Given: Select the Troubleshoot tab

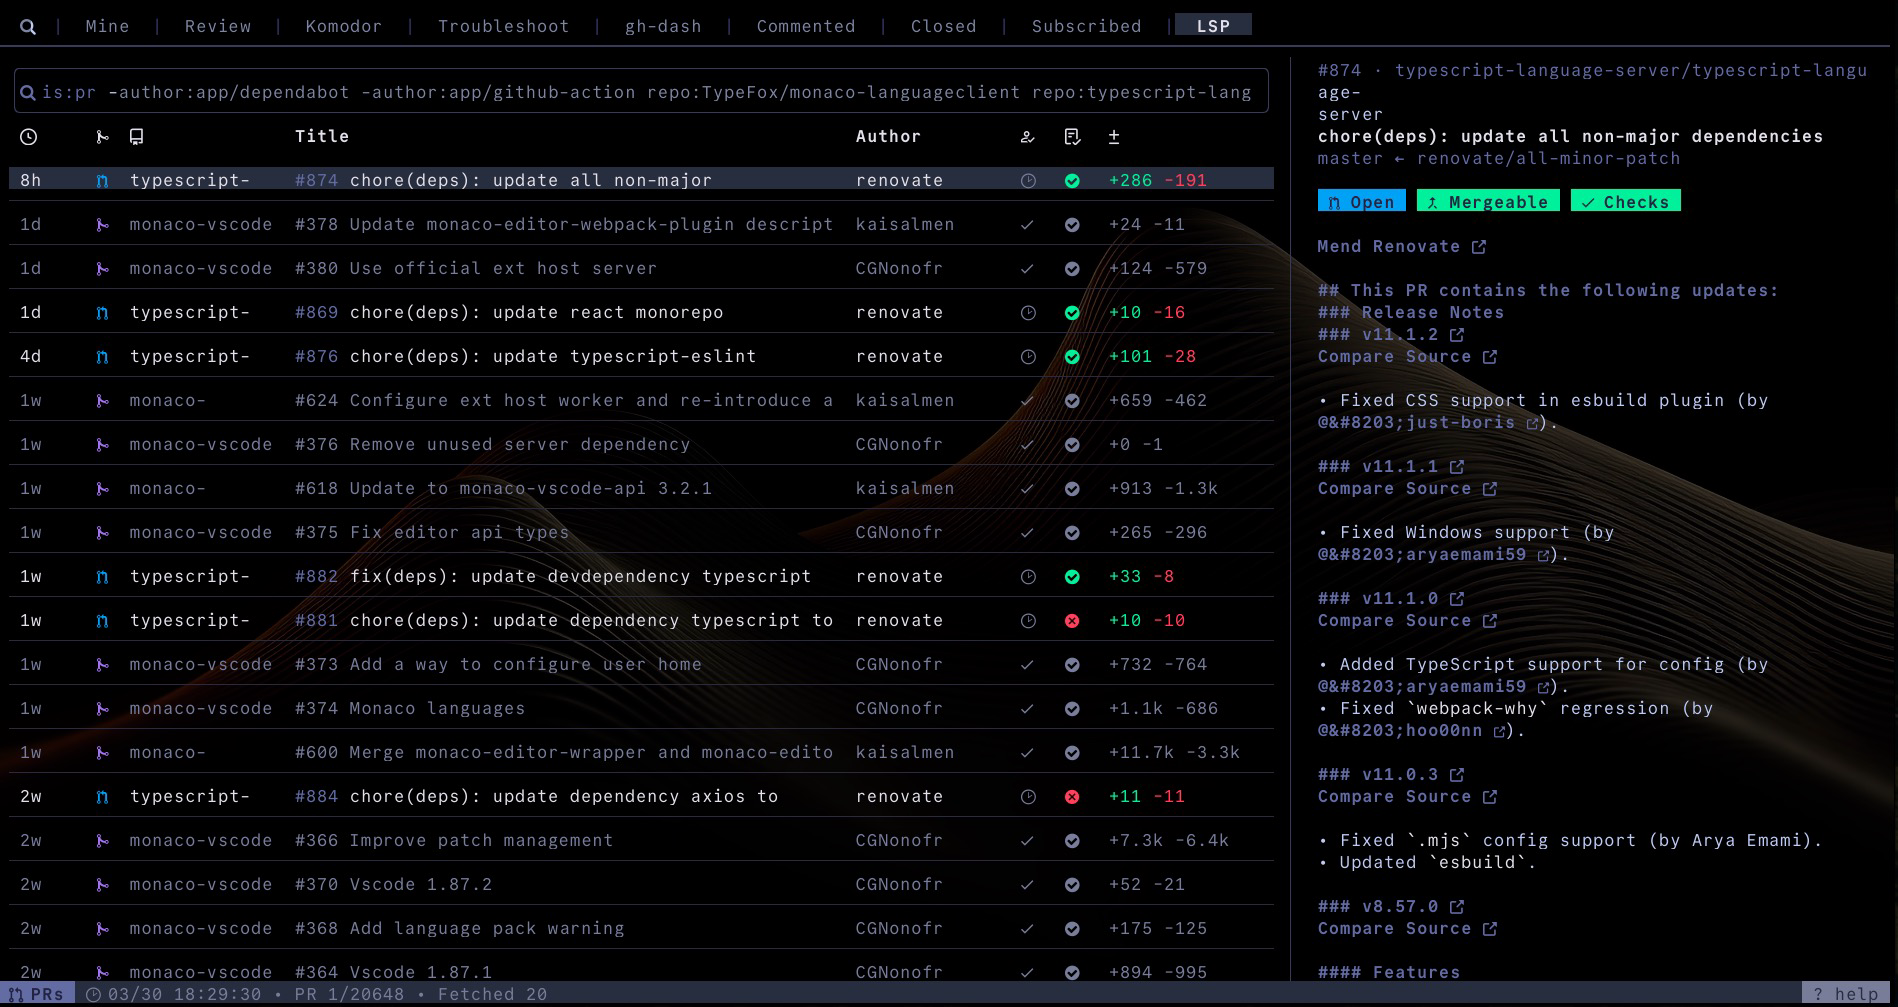Looking at the screenshot, I should click(504, 26).
